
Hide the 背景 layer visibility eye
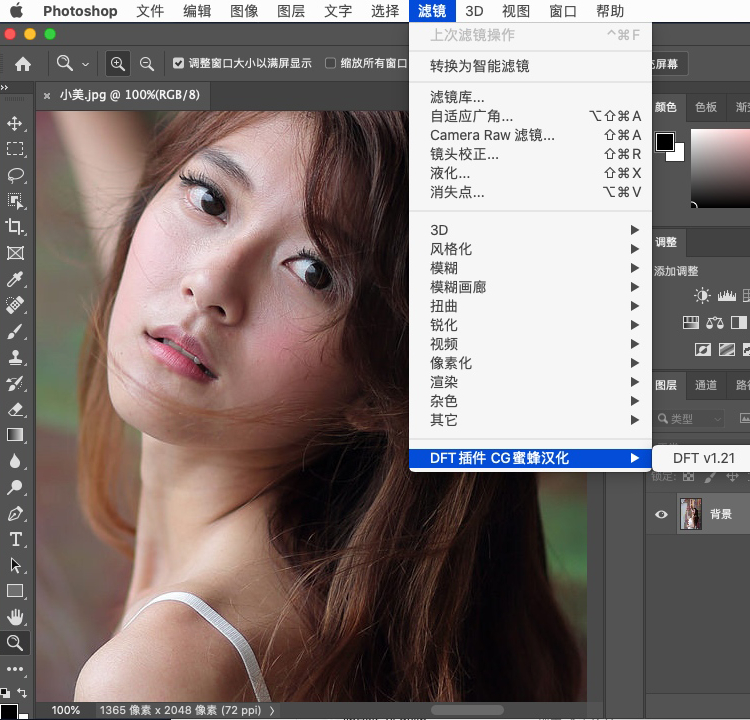point(662,514)
